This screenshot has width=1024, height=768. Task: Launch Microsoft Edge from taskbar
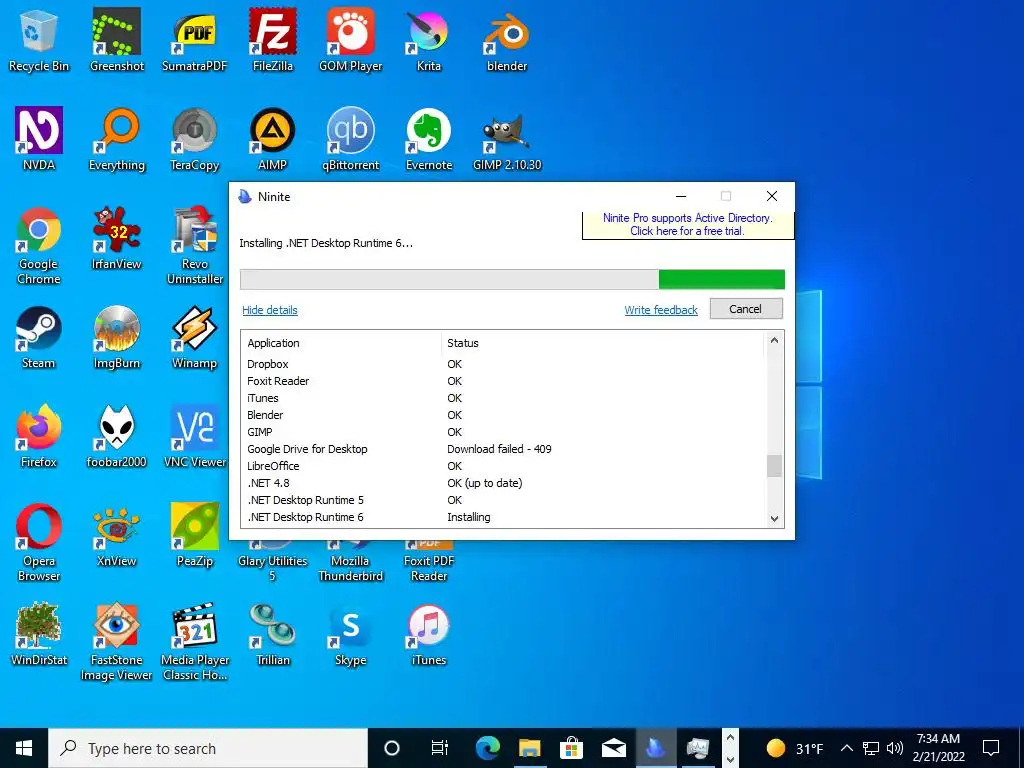[487, 748]
